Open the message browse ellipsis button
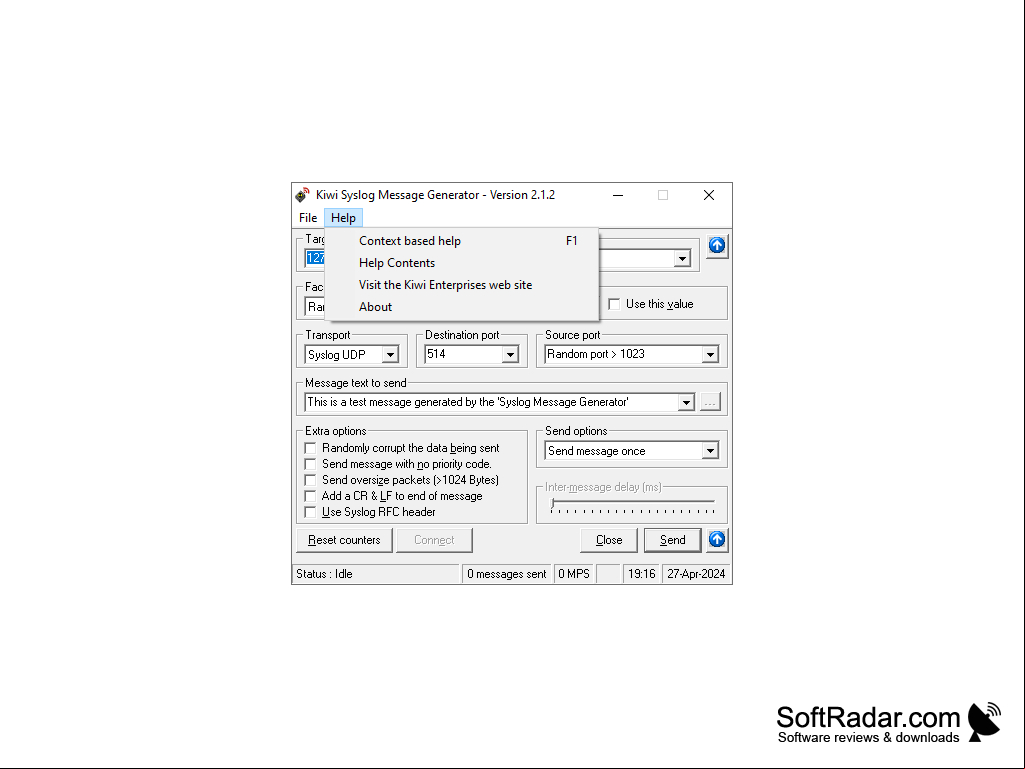Screen dimensions: 1025x769 [710, 402]
